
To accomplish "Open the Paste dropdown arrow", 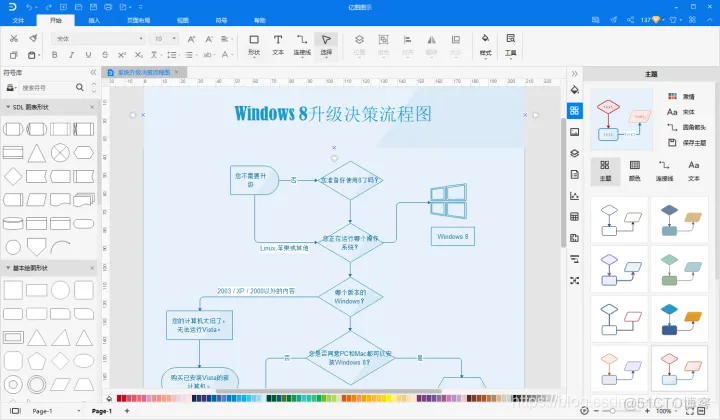I will (39, 56).
